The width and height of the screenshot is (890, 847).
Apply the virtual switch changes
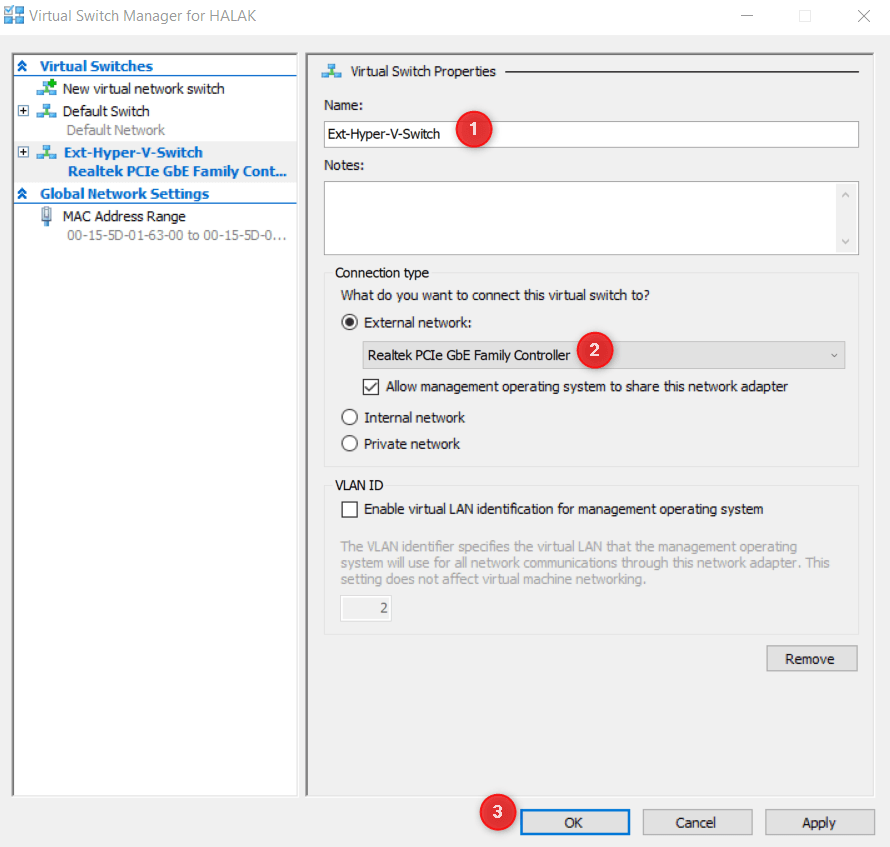(x=819, y=821)
